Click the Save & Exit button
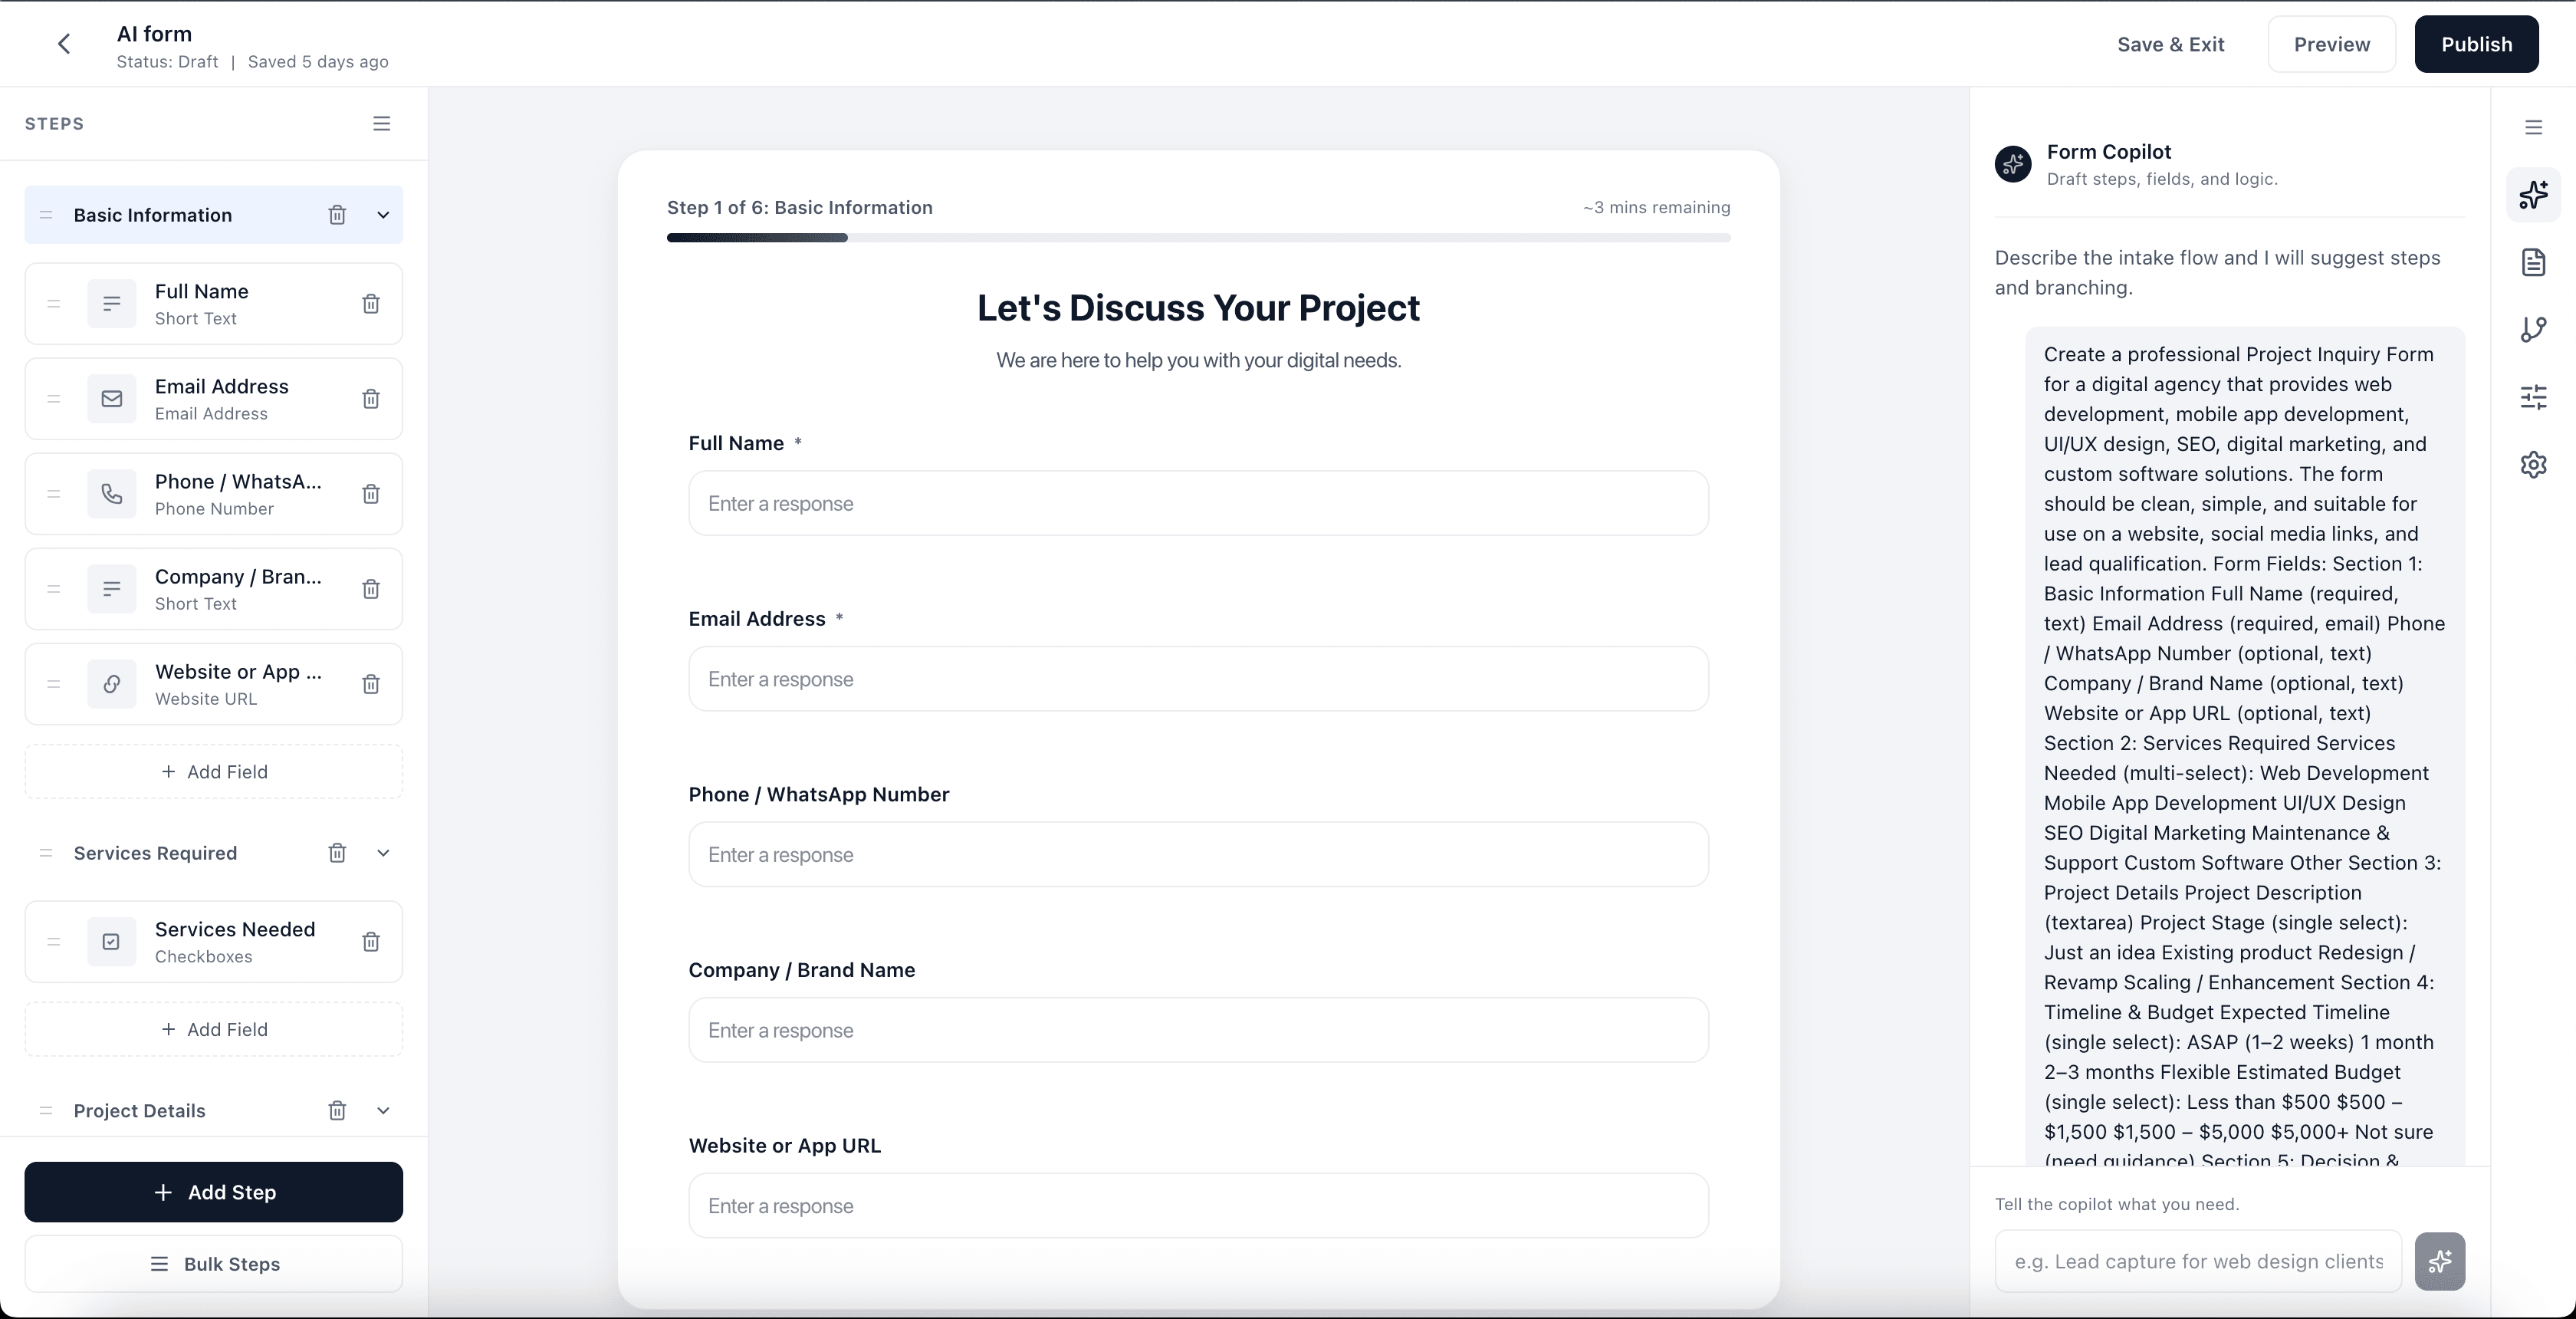The width and height of the screenshot is (2576, 1319). tap(2170, 44)
